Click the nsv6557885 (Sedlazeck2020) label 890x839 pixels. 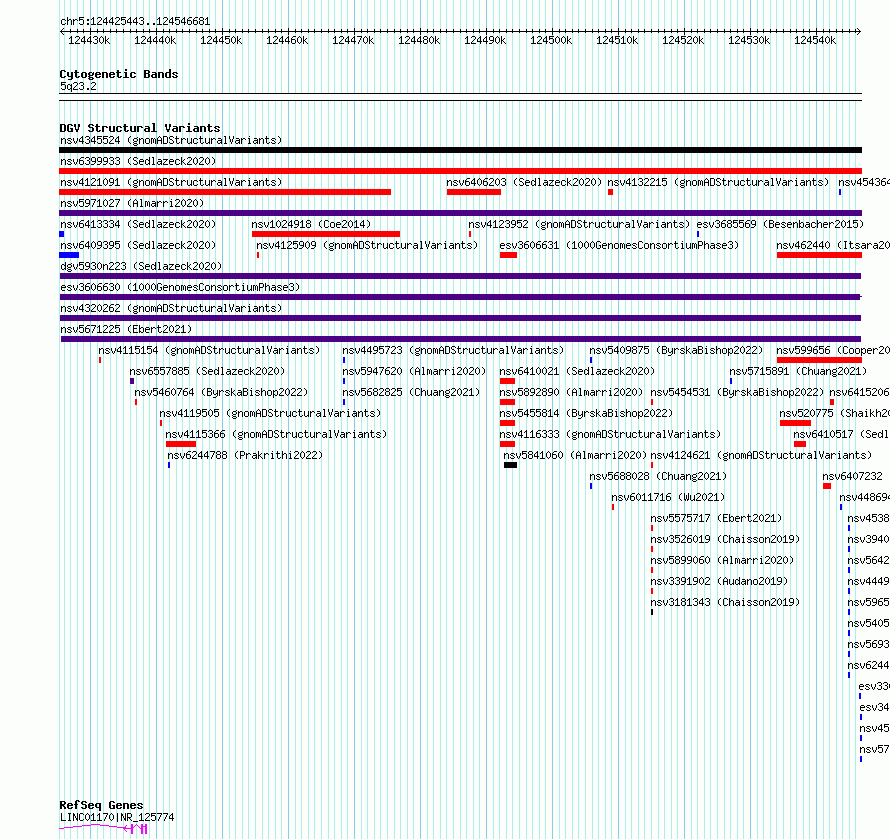coord(207,371)
